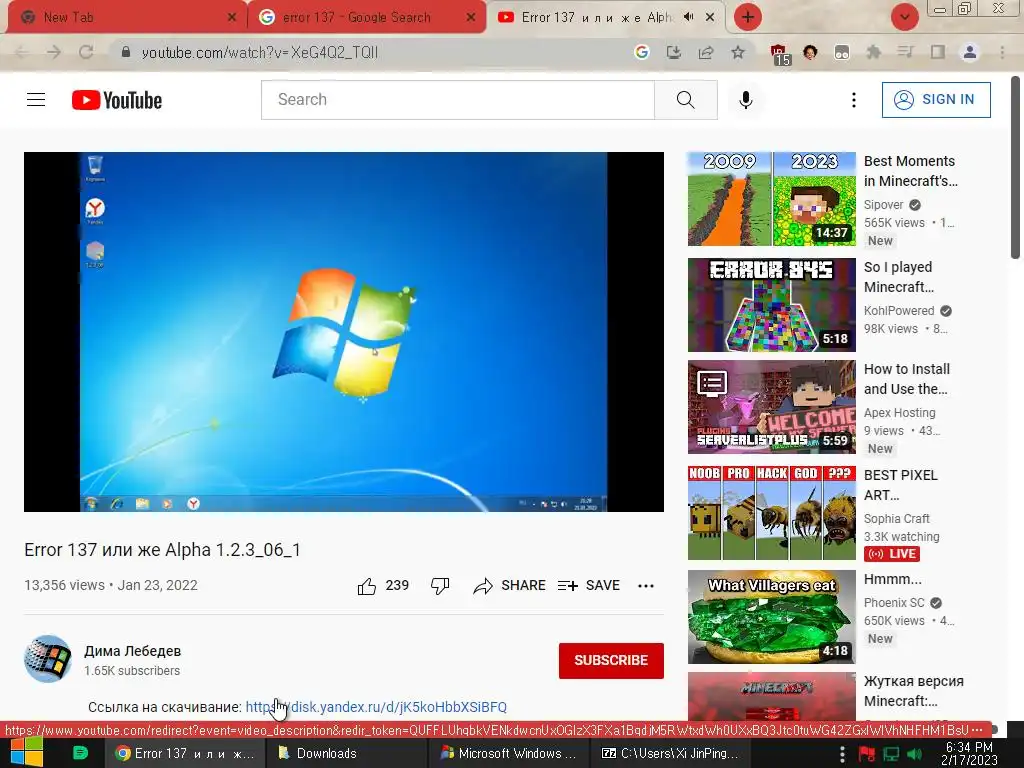Click the search magnifier button
1024x768 pixels.
pyautogui.click(x=686, y=100)
